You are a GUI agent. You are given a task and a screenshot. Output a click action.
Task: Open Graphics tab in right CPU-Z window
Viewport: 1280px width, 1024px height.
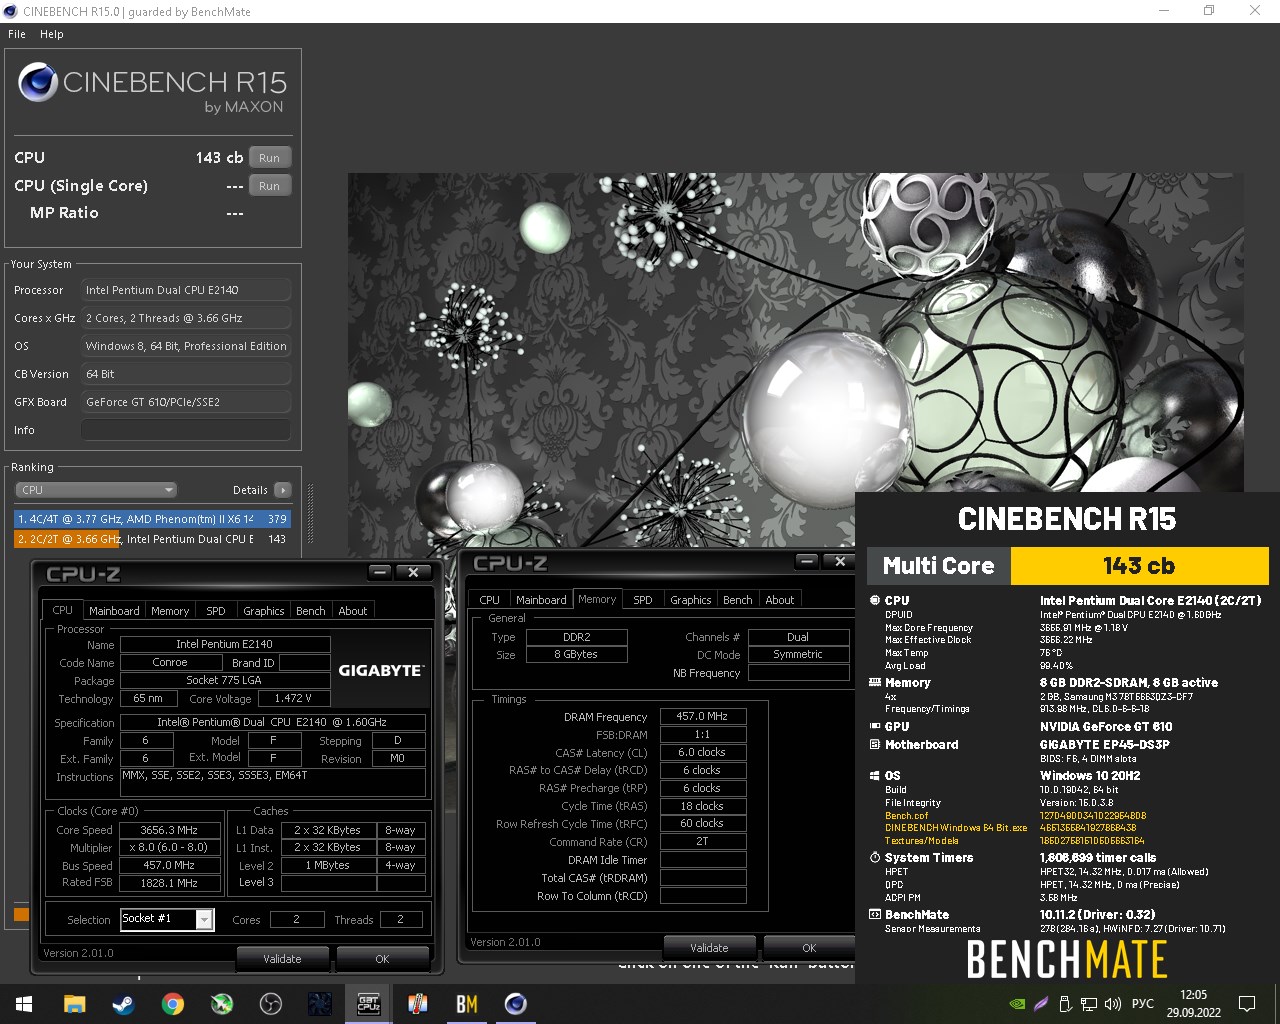[691, 600]
